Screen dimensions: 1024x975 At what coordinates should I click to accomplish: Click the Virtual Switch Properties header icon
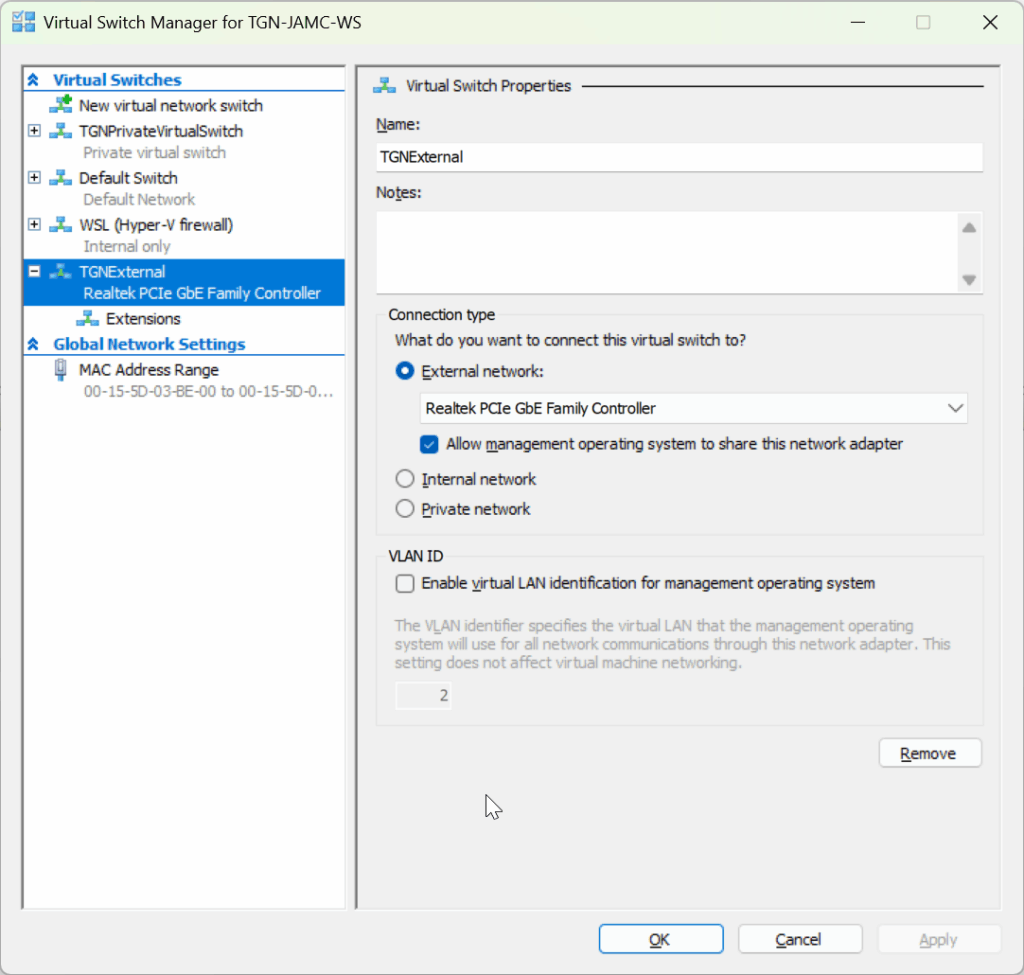[x=385, y=86]
